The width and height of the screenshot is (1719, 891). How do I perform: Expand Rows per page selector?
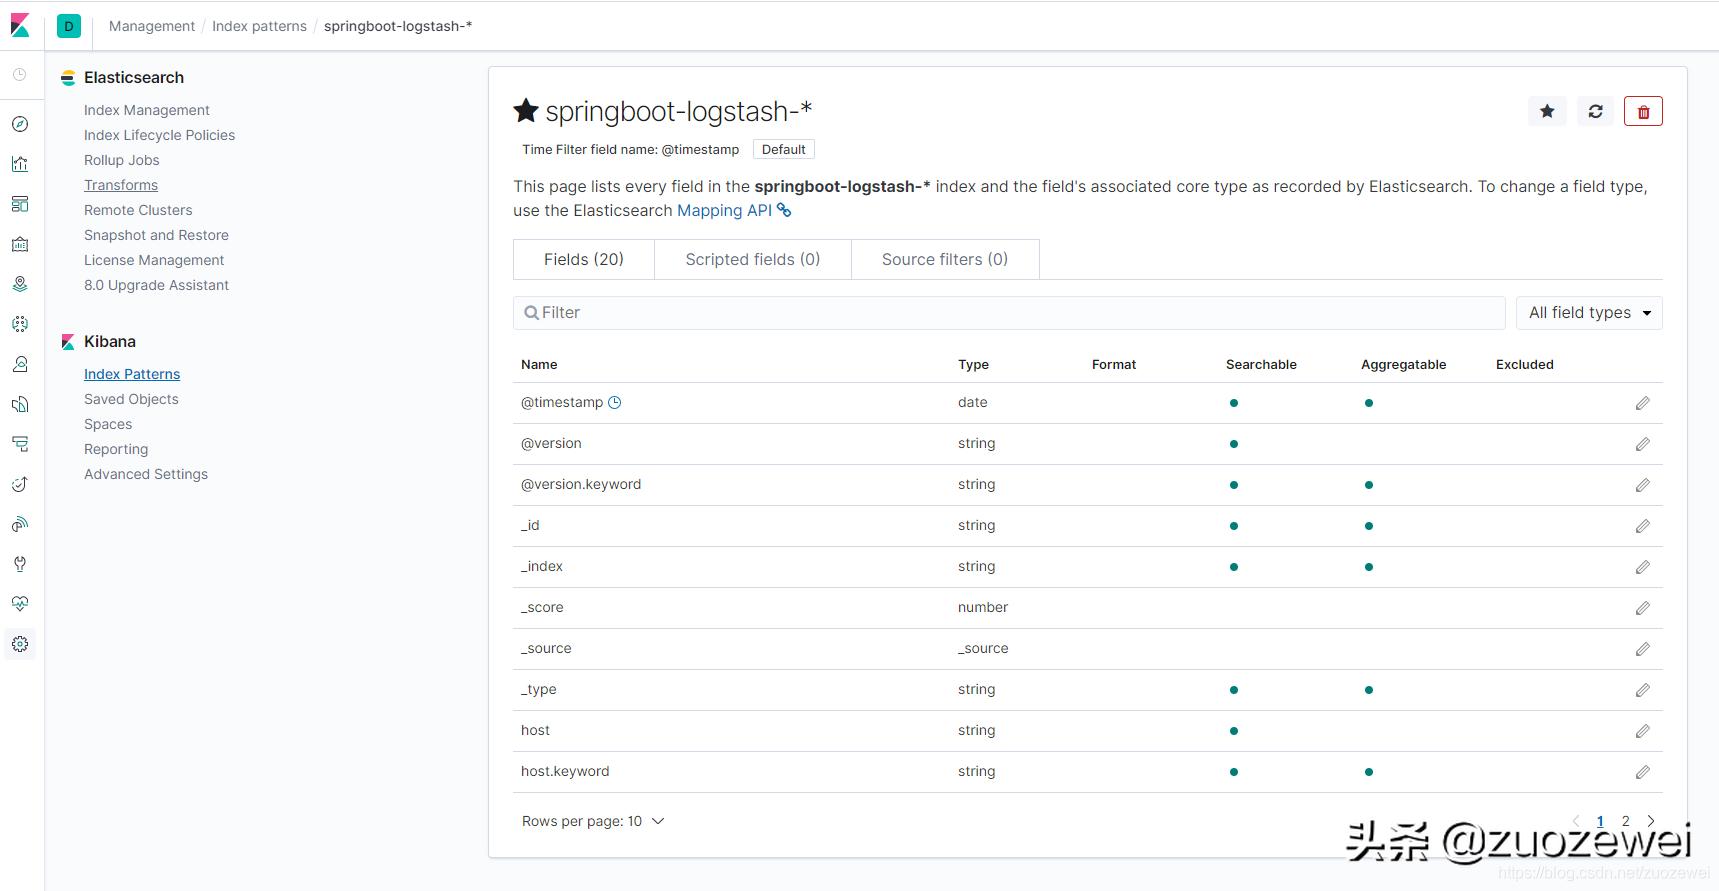click(x=593, y=821)
